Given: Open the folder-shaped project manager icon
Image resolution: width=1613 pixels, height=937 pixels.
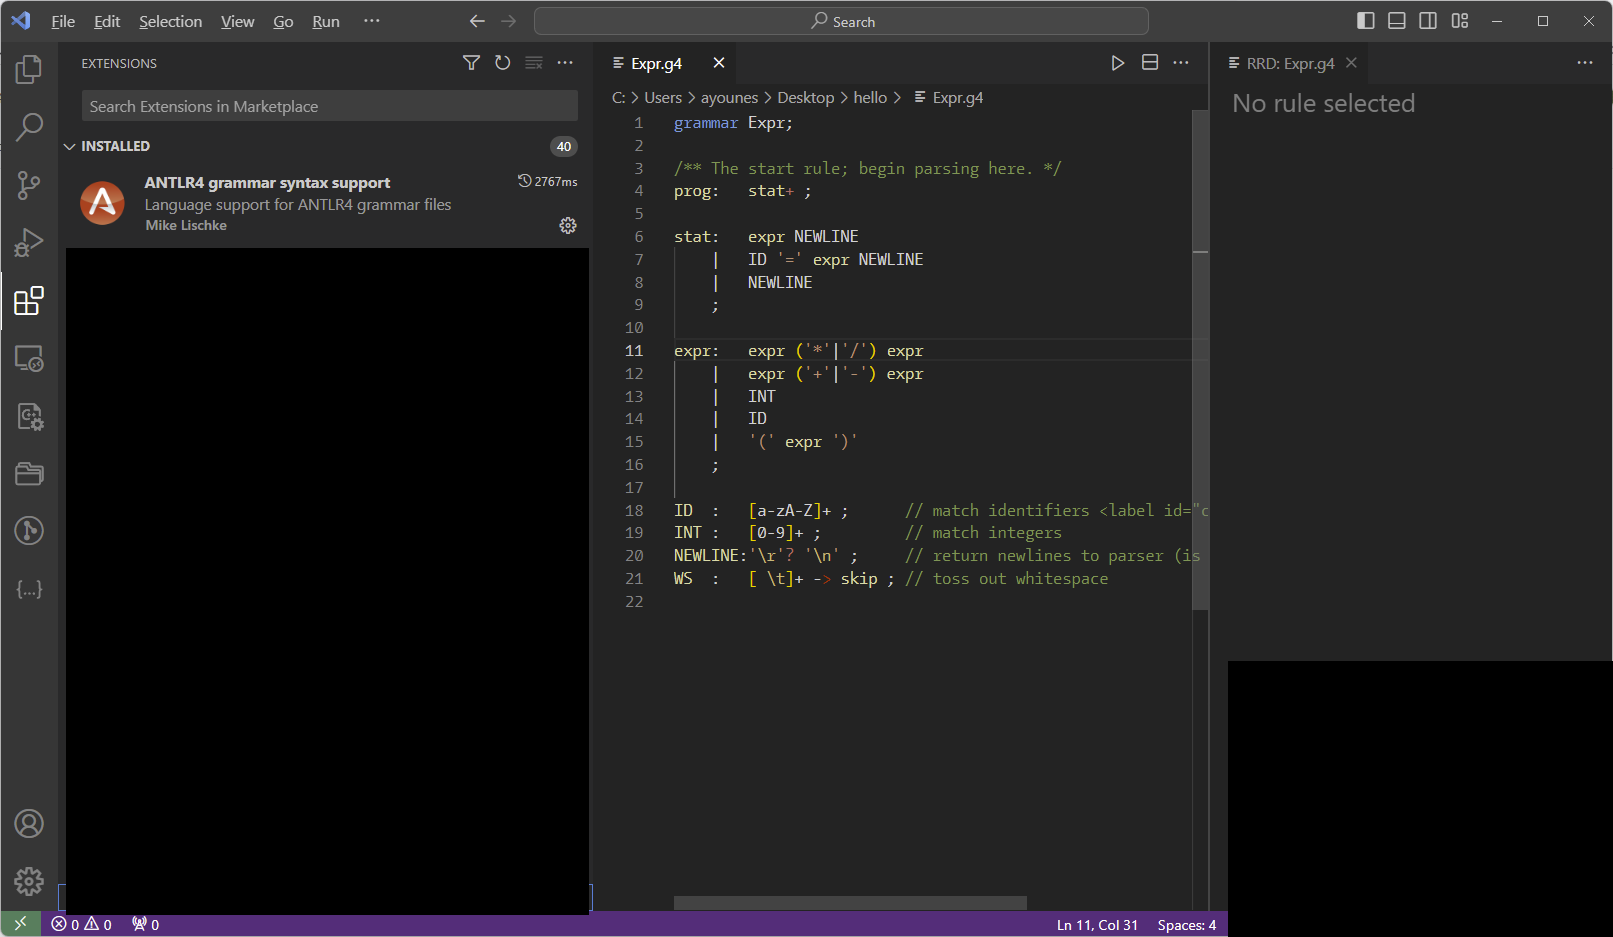Looking at the screenshot, I should click(x=29, y=473).
